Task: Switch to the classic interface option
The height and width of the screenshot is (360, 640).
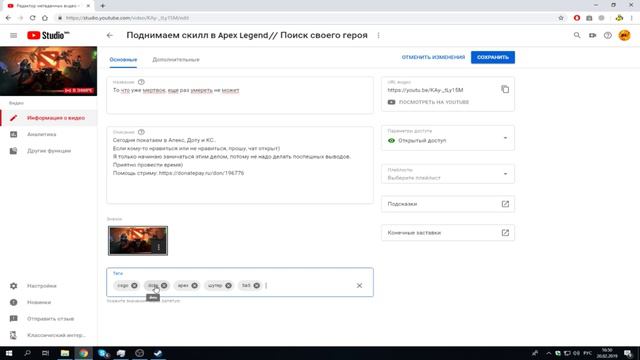Action: coord(49,335)
